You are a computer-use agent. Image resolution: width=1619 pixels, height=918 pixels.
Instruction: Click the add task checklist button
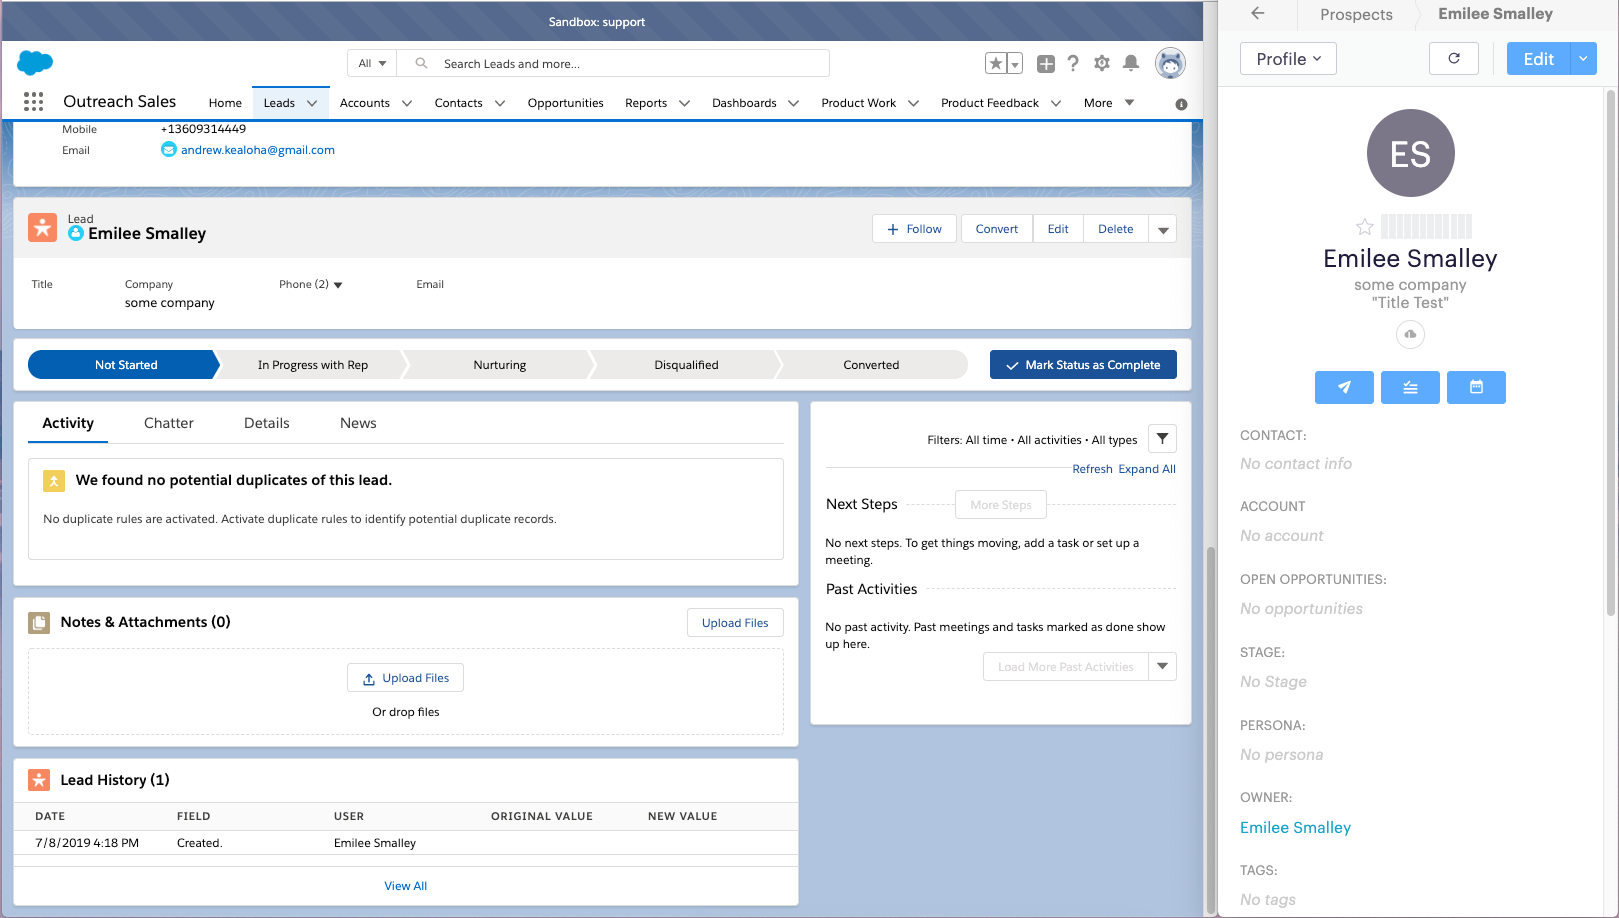[1410, 387]
